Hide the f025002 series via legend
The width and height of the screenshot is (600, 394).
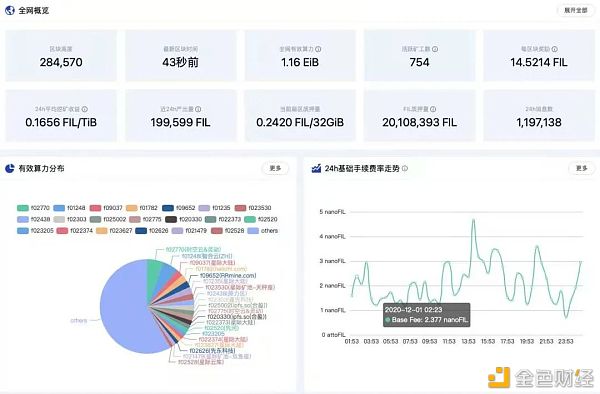tap(108, 219)
